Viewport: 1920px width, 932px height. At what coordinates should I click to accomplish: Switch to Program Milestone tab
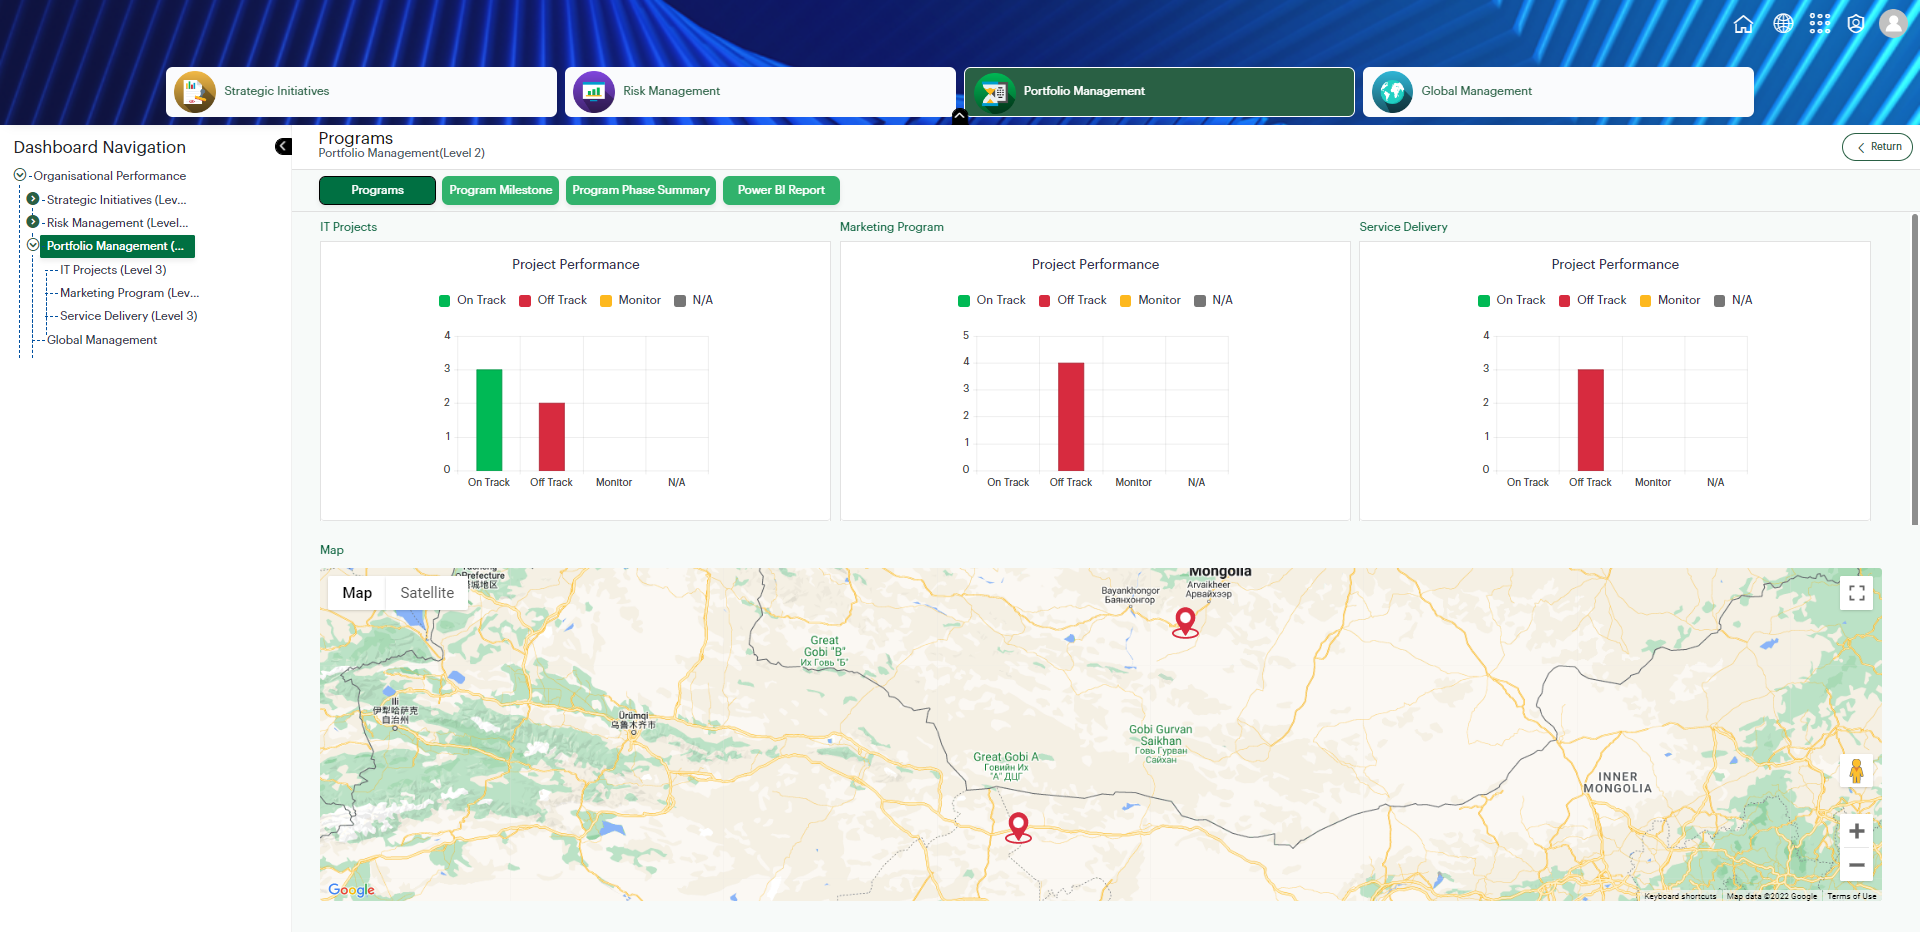[x=500, y=190]
